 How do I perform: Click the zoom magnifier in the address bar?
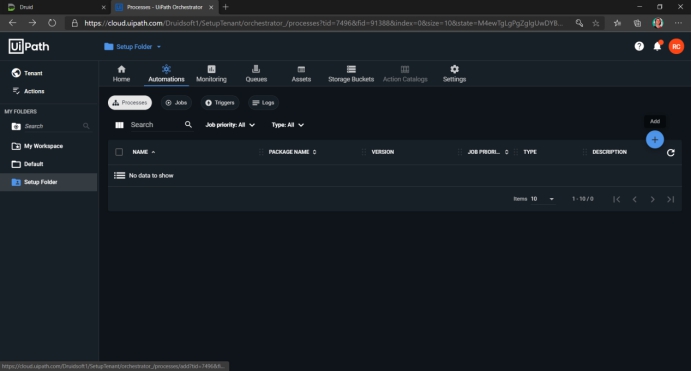[x=579, y=23]
